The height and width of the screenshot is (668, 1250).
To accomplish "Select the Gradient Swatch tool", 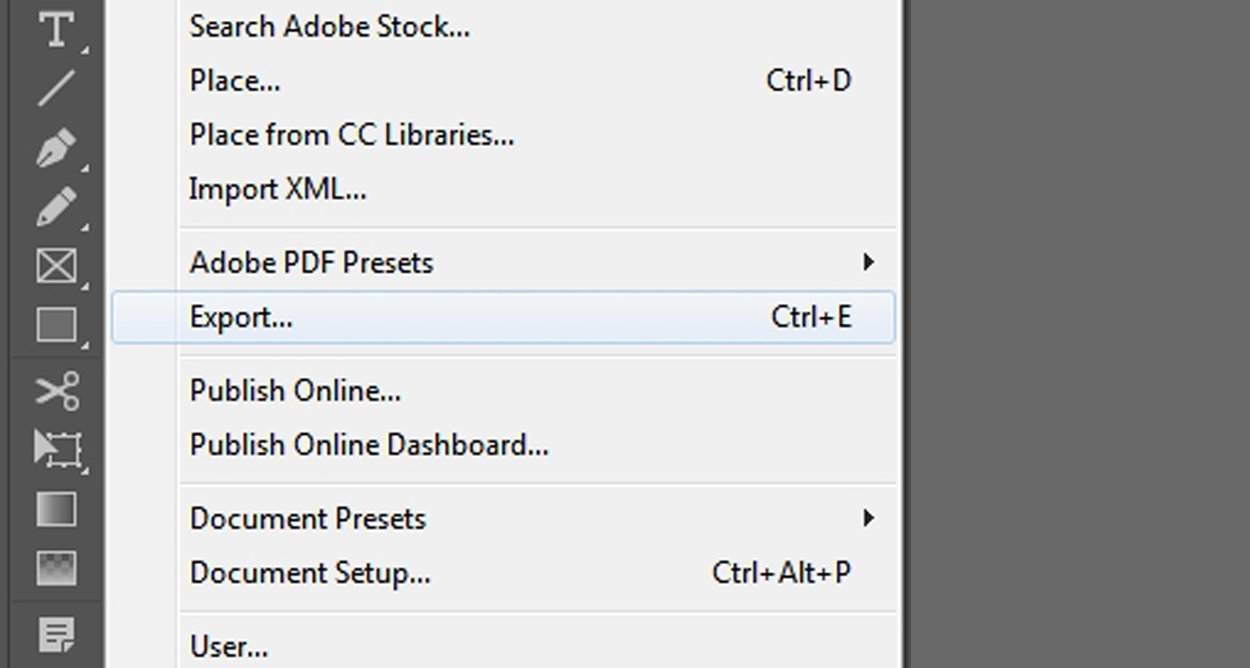I will 56,509.
